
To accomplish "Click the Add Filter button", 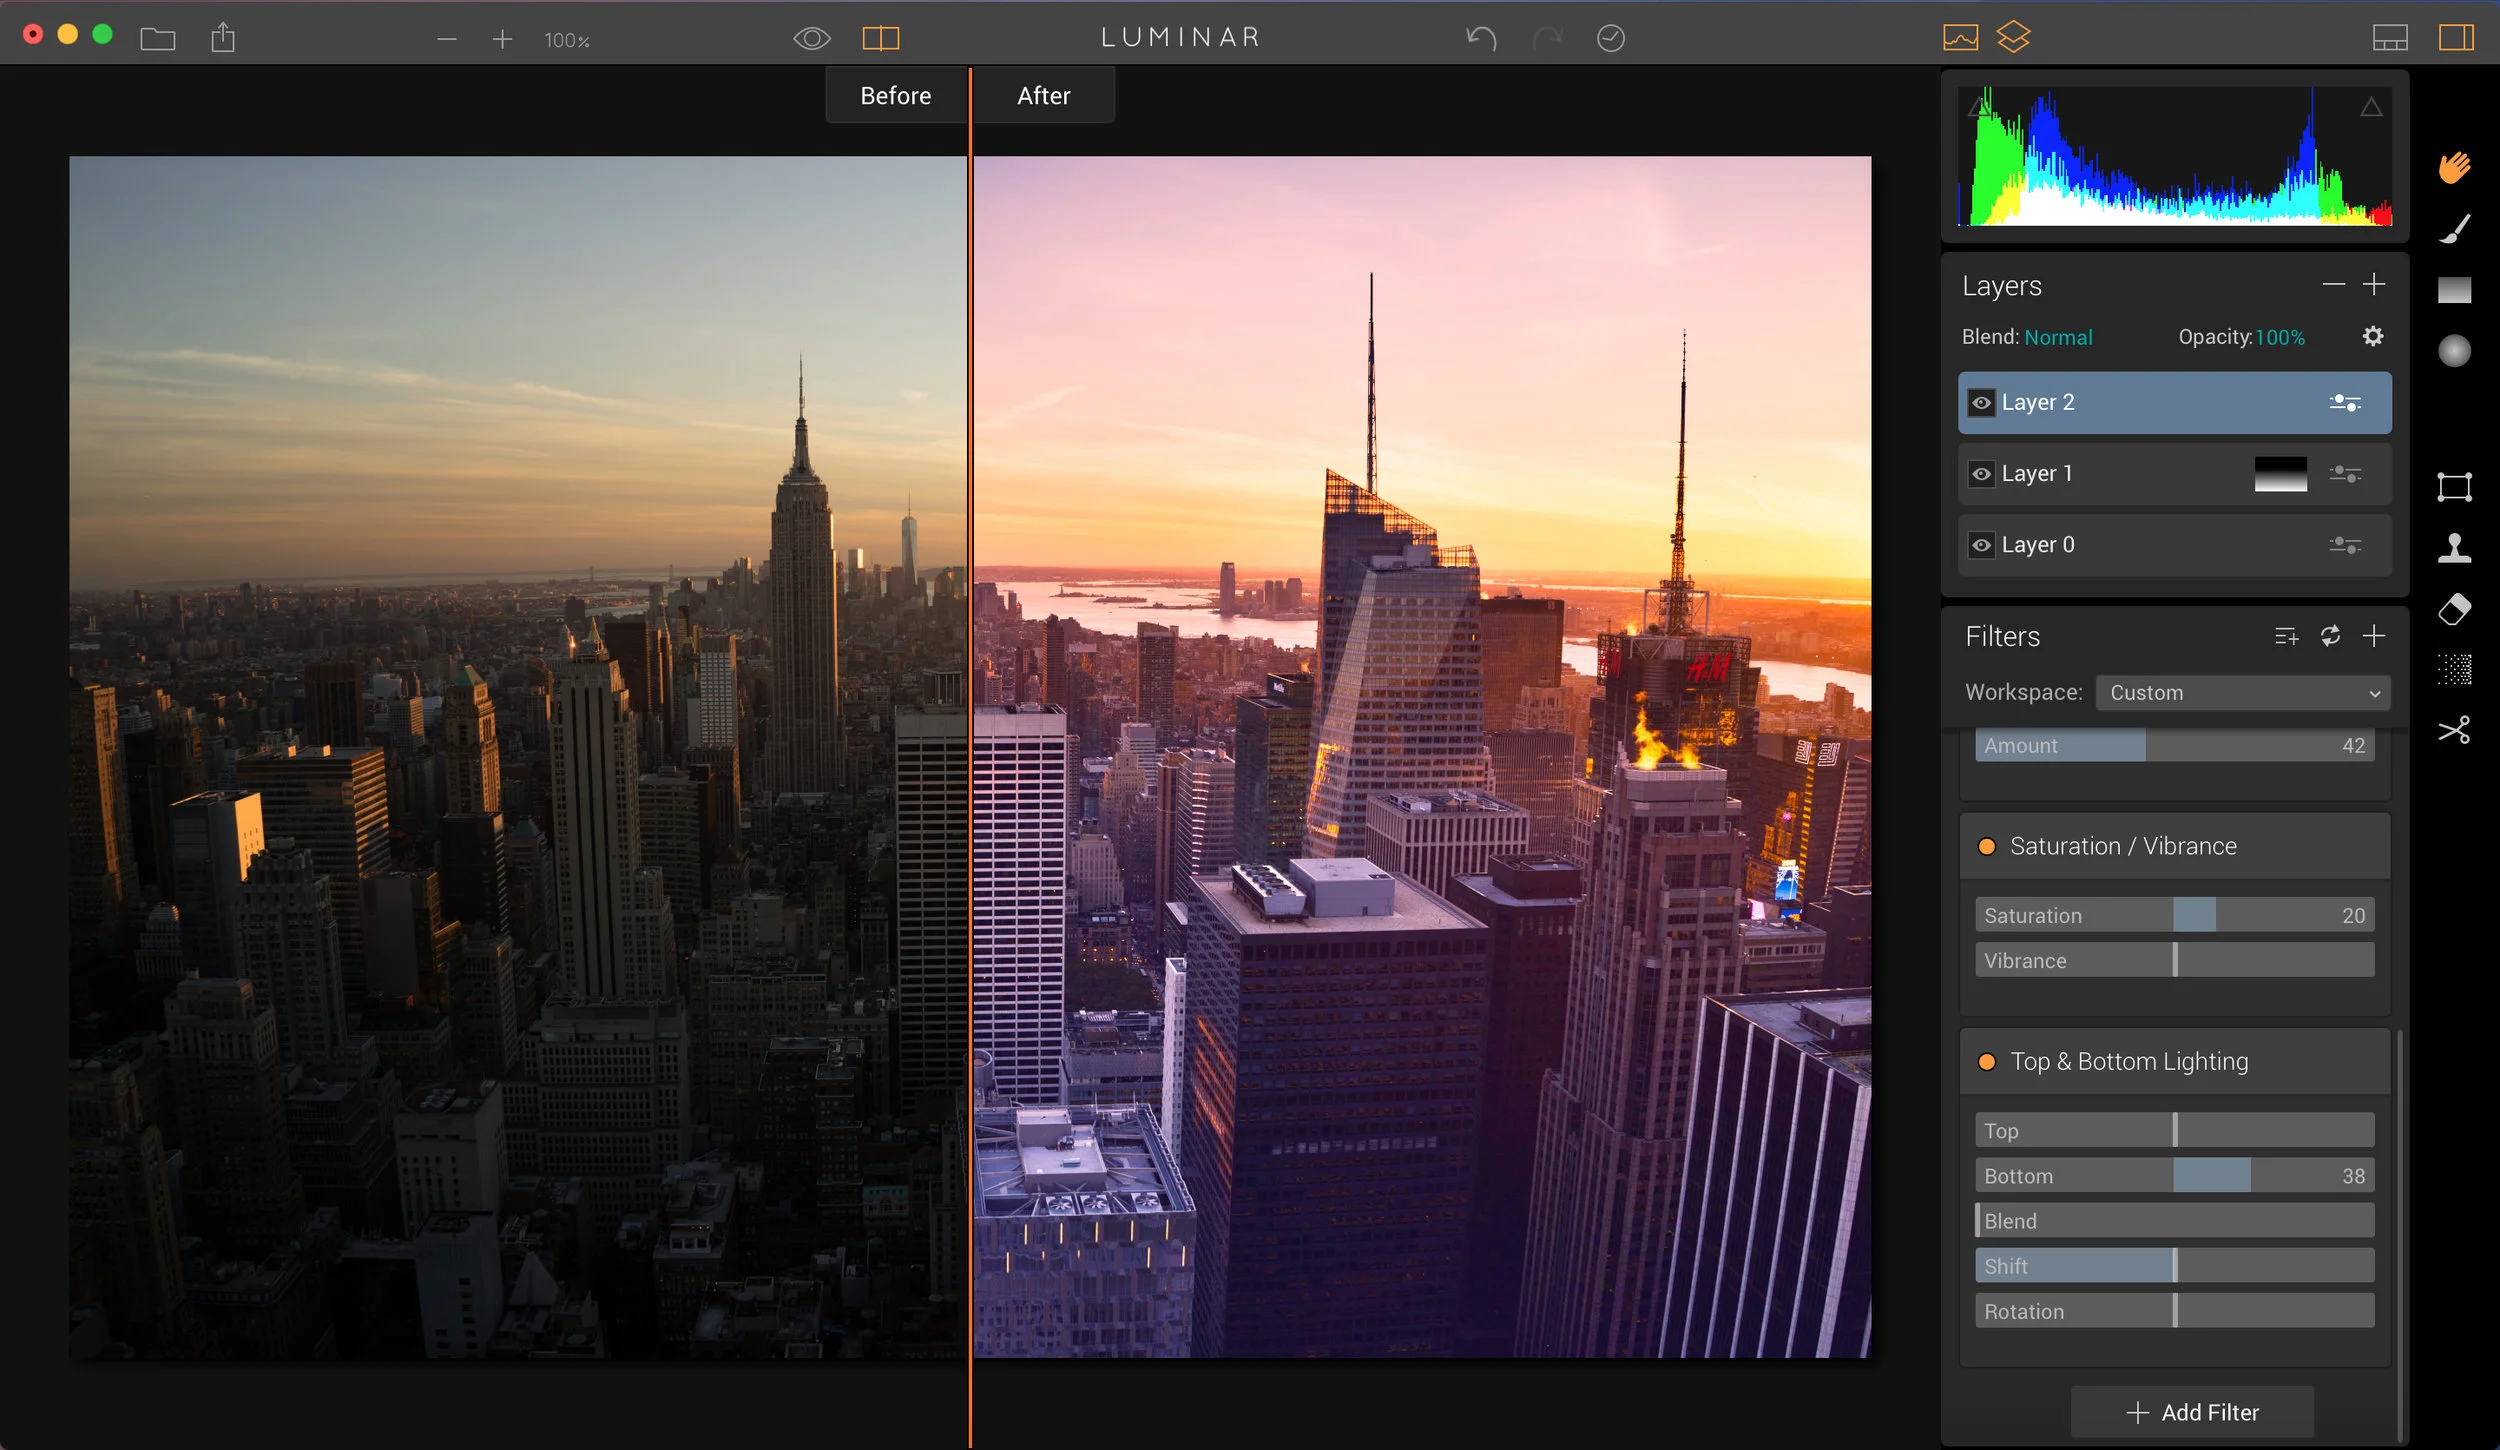I will pyautogui.click(x=2192, y=1412).
